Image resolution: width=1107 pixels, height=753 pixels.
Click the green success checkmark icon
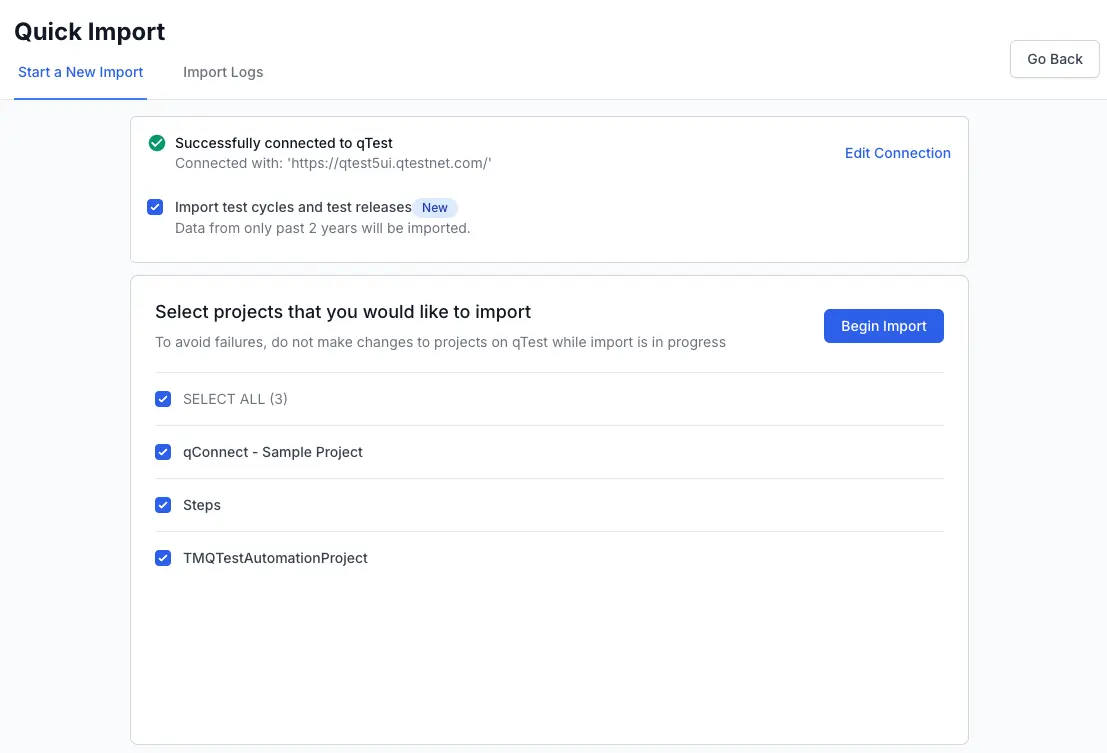pyautogui.click(x=156, y=143)
